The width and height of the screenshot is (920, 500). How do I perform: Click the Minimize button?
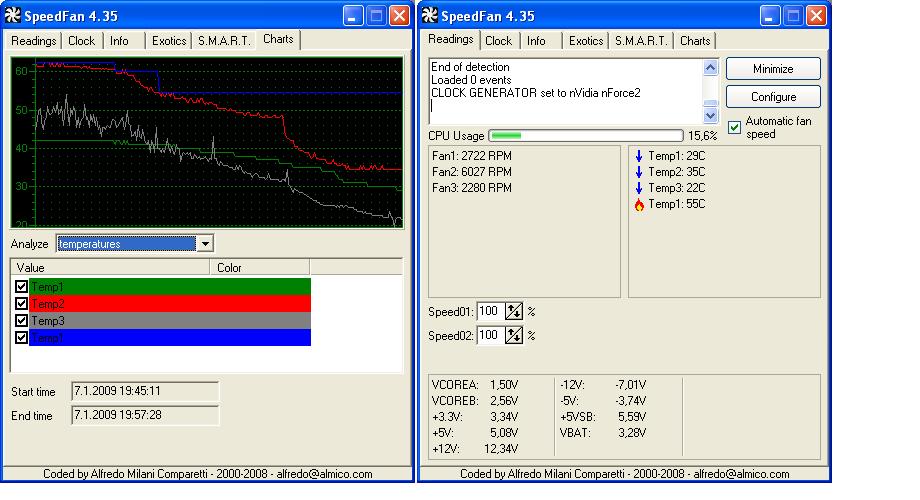tap(773, 69)
